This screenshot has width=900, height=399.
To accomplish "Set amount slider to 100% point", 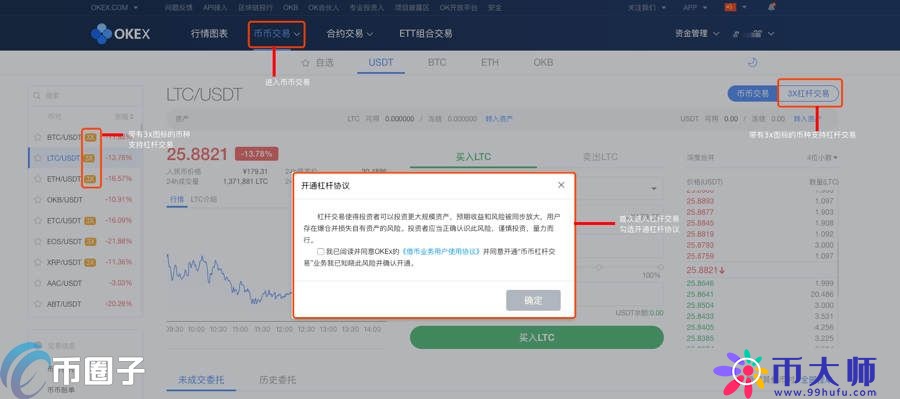I will (660, 268).
